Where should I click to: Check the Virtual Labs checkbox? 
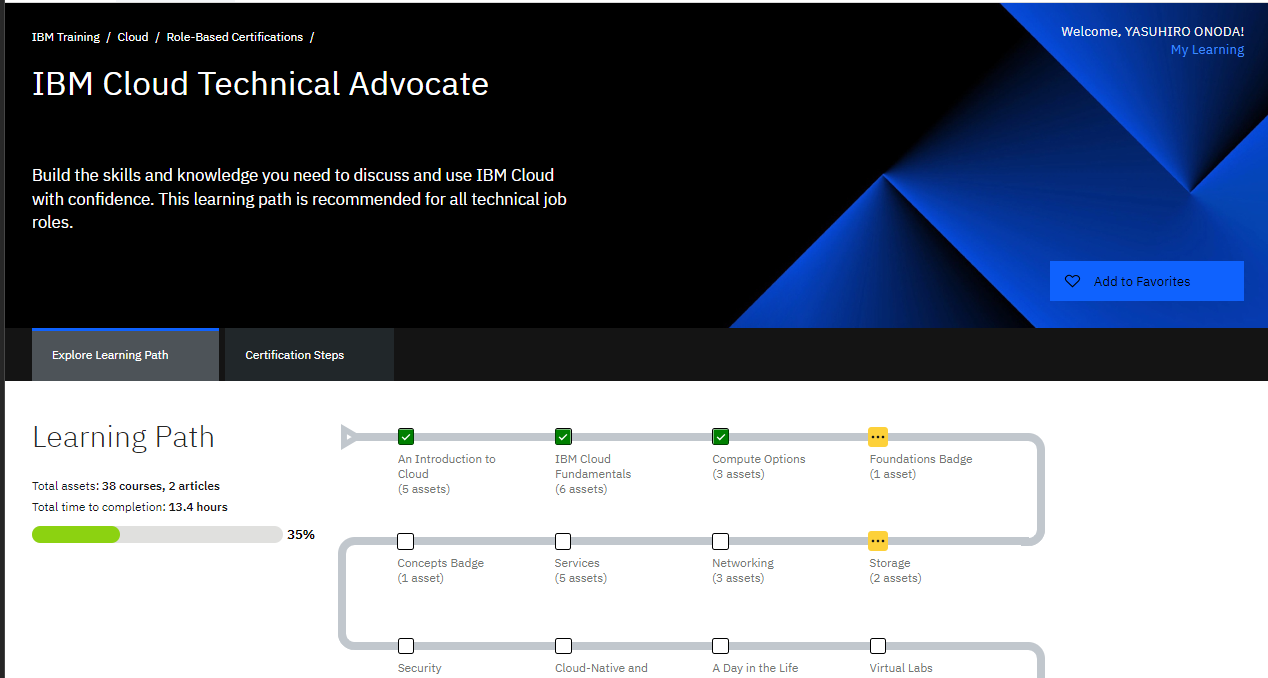(x=878, y=645)
